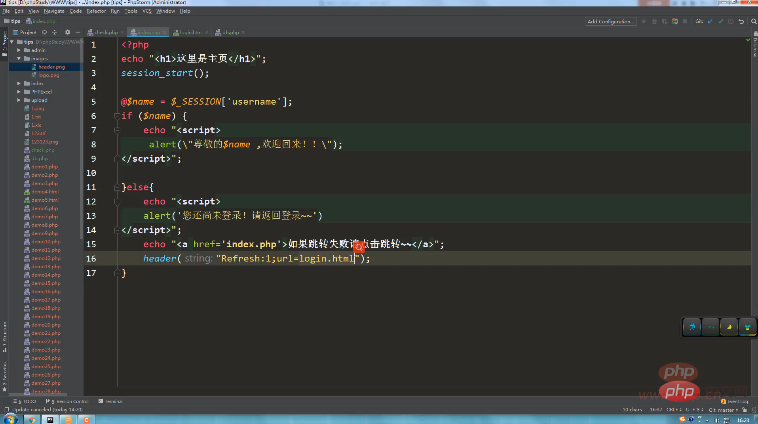
Task: Click the Windows Start button
Action: (11, 419)
